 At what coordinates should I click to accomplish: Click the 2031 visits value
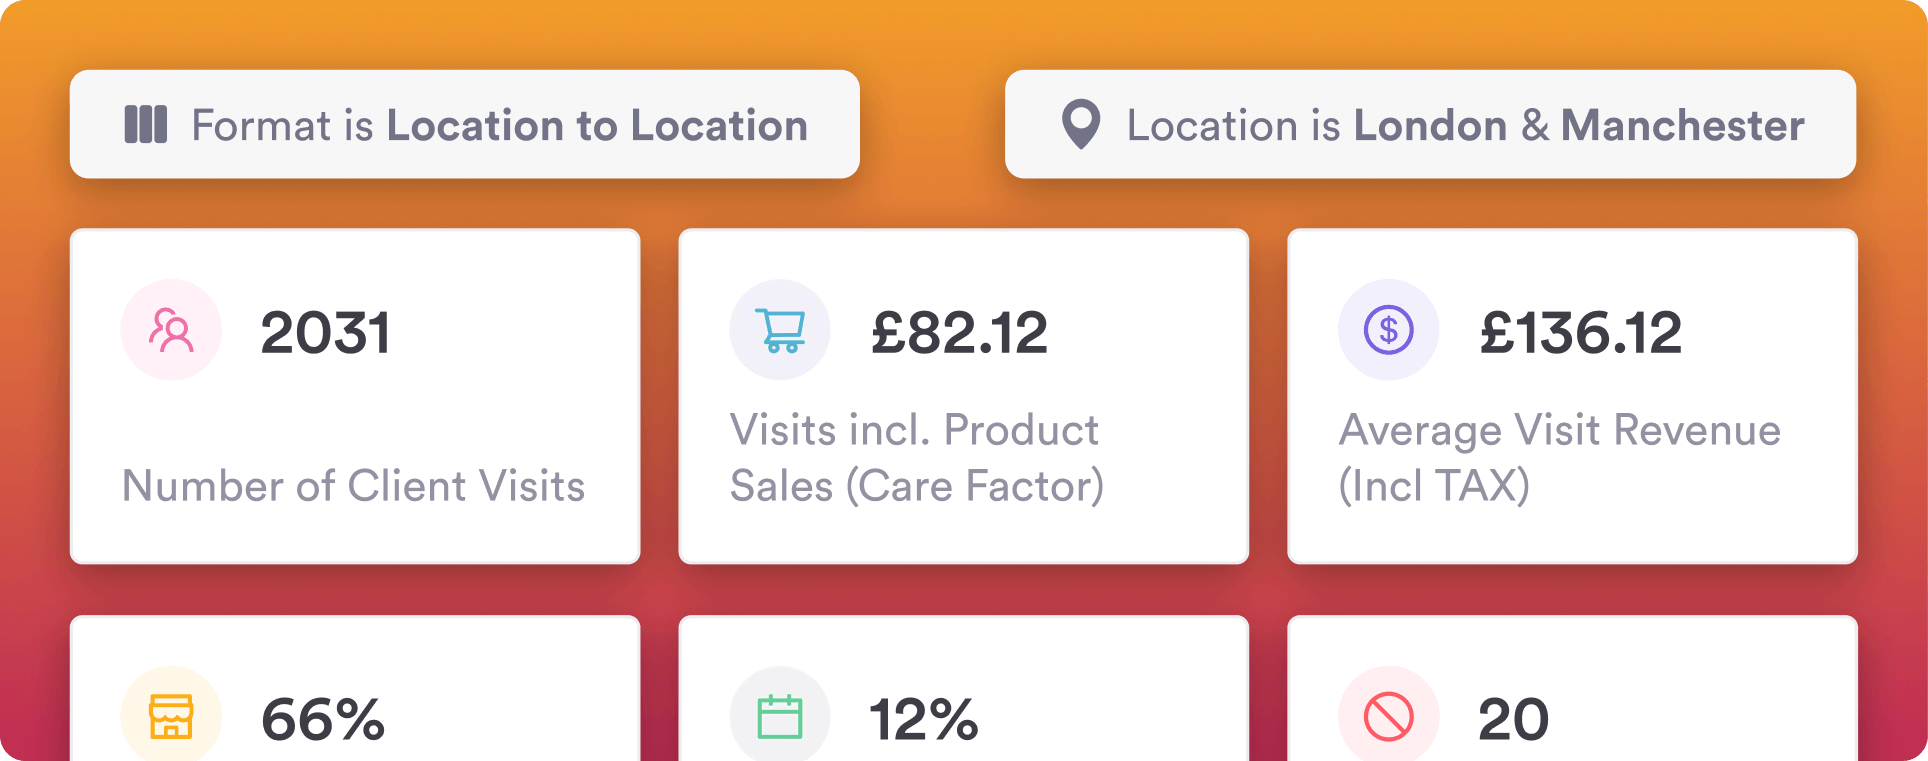click(325, 333)
